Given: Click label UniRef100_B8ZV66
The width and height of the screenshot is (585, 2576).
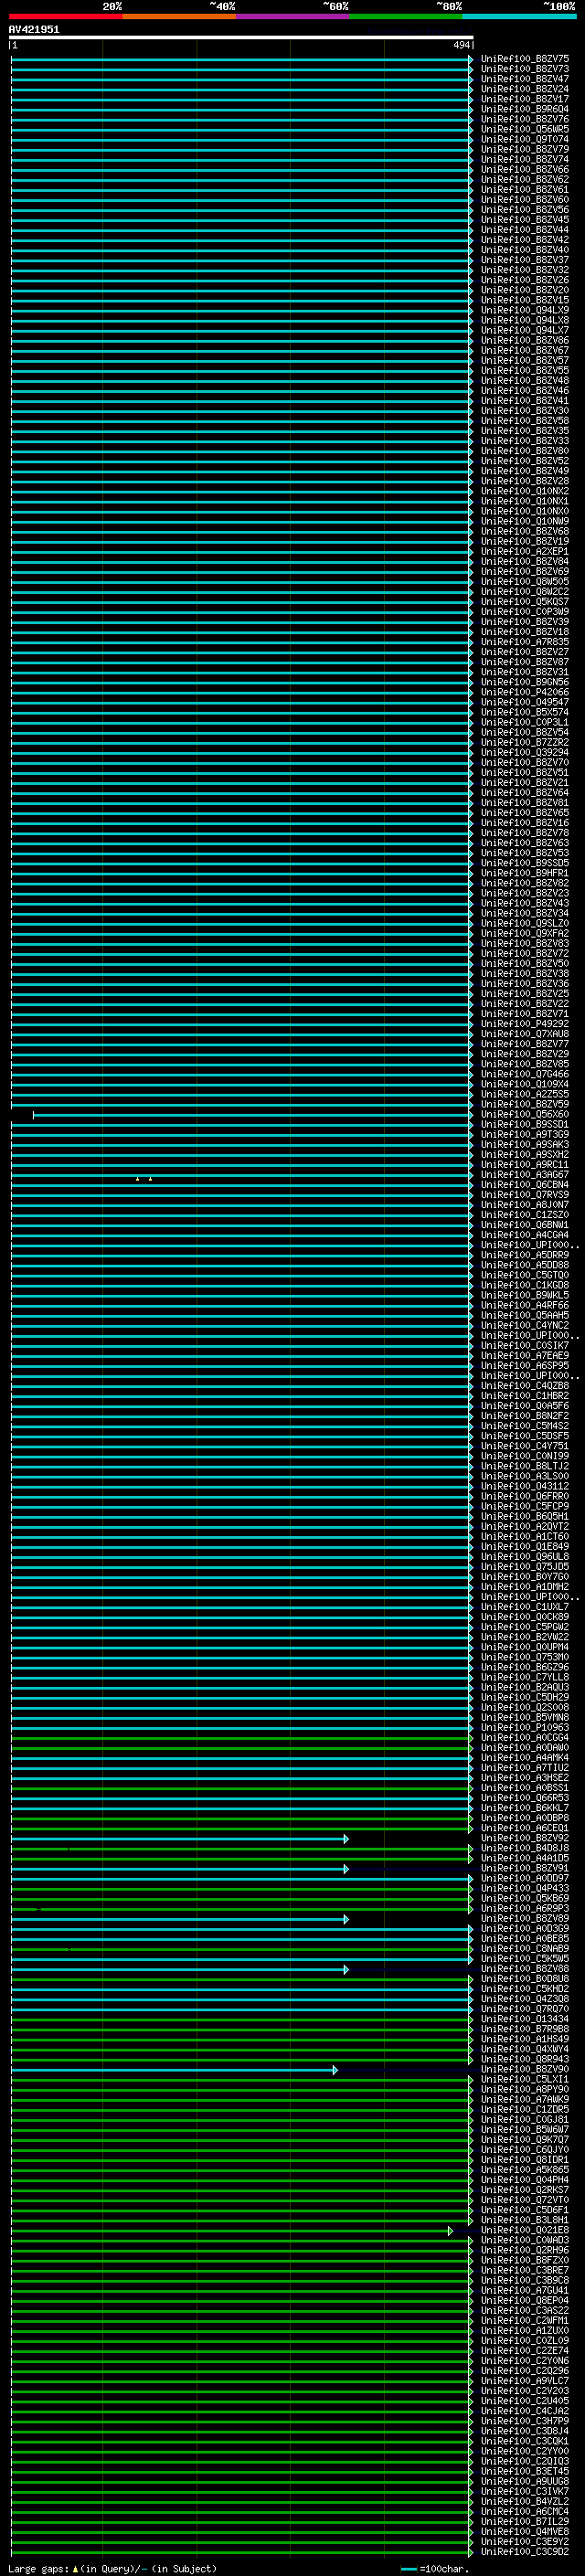Looking at the screenshot, I should [x=525, y=169].
